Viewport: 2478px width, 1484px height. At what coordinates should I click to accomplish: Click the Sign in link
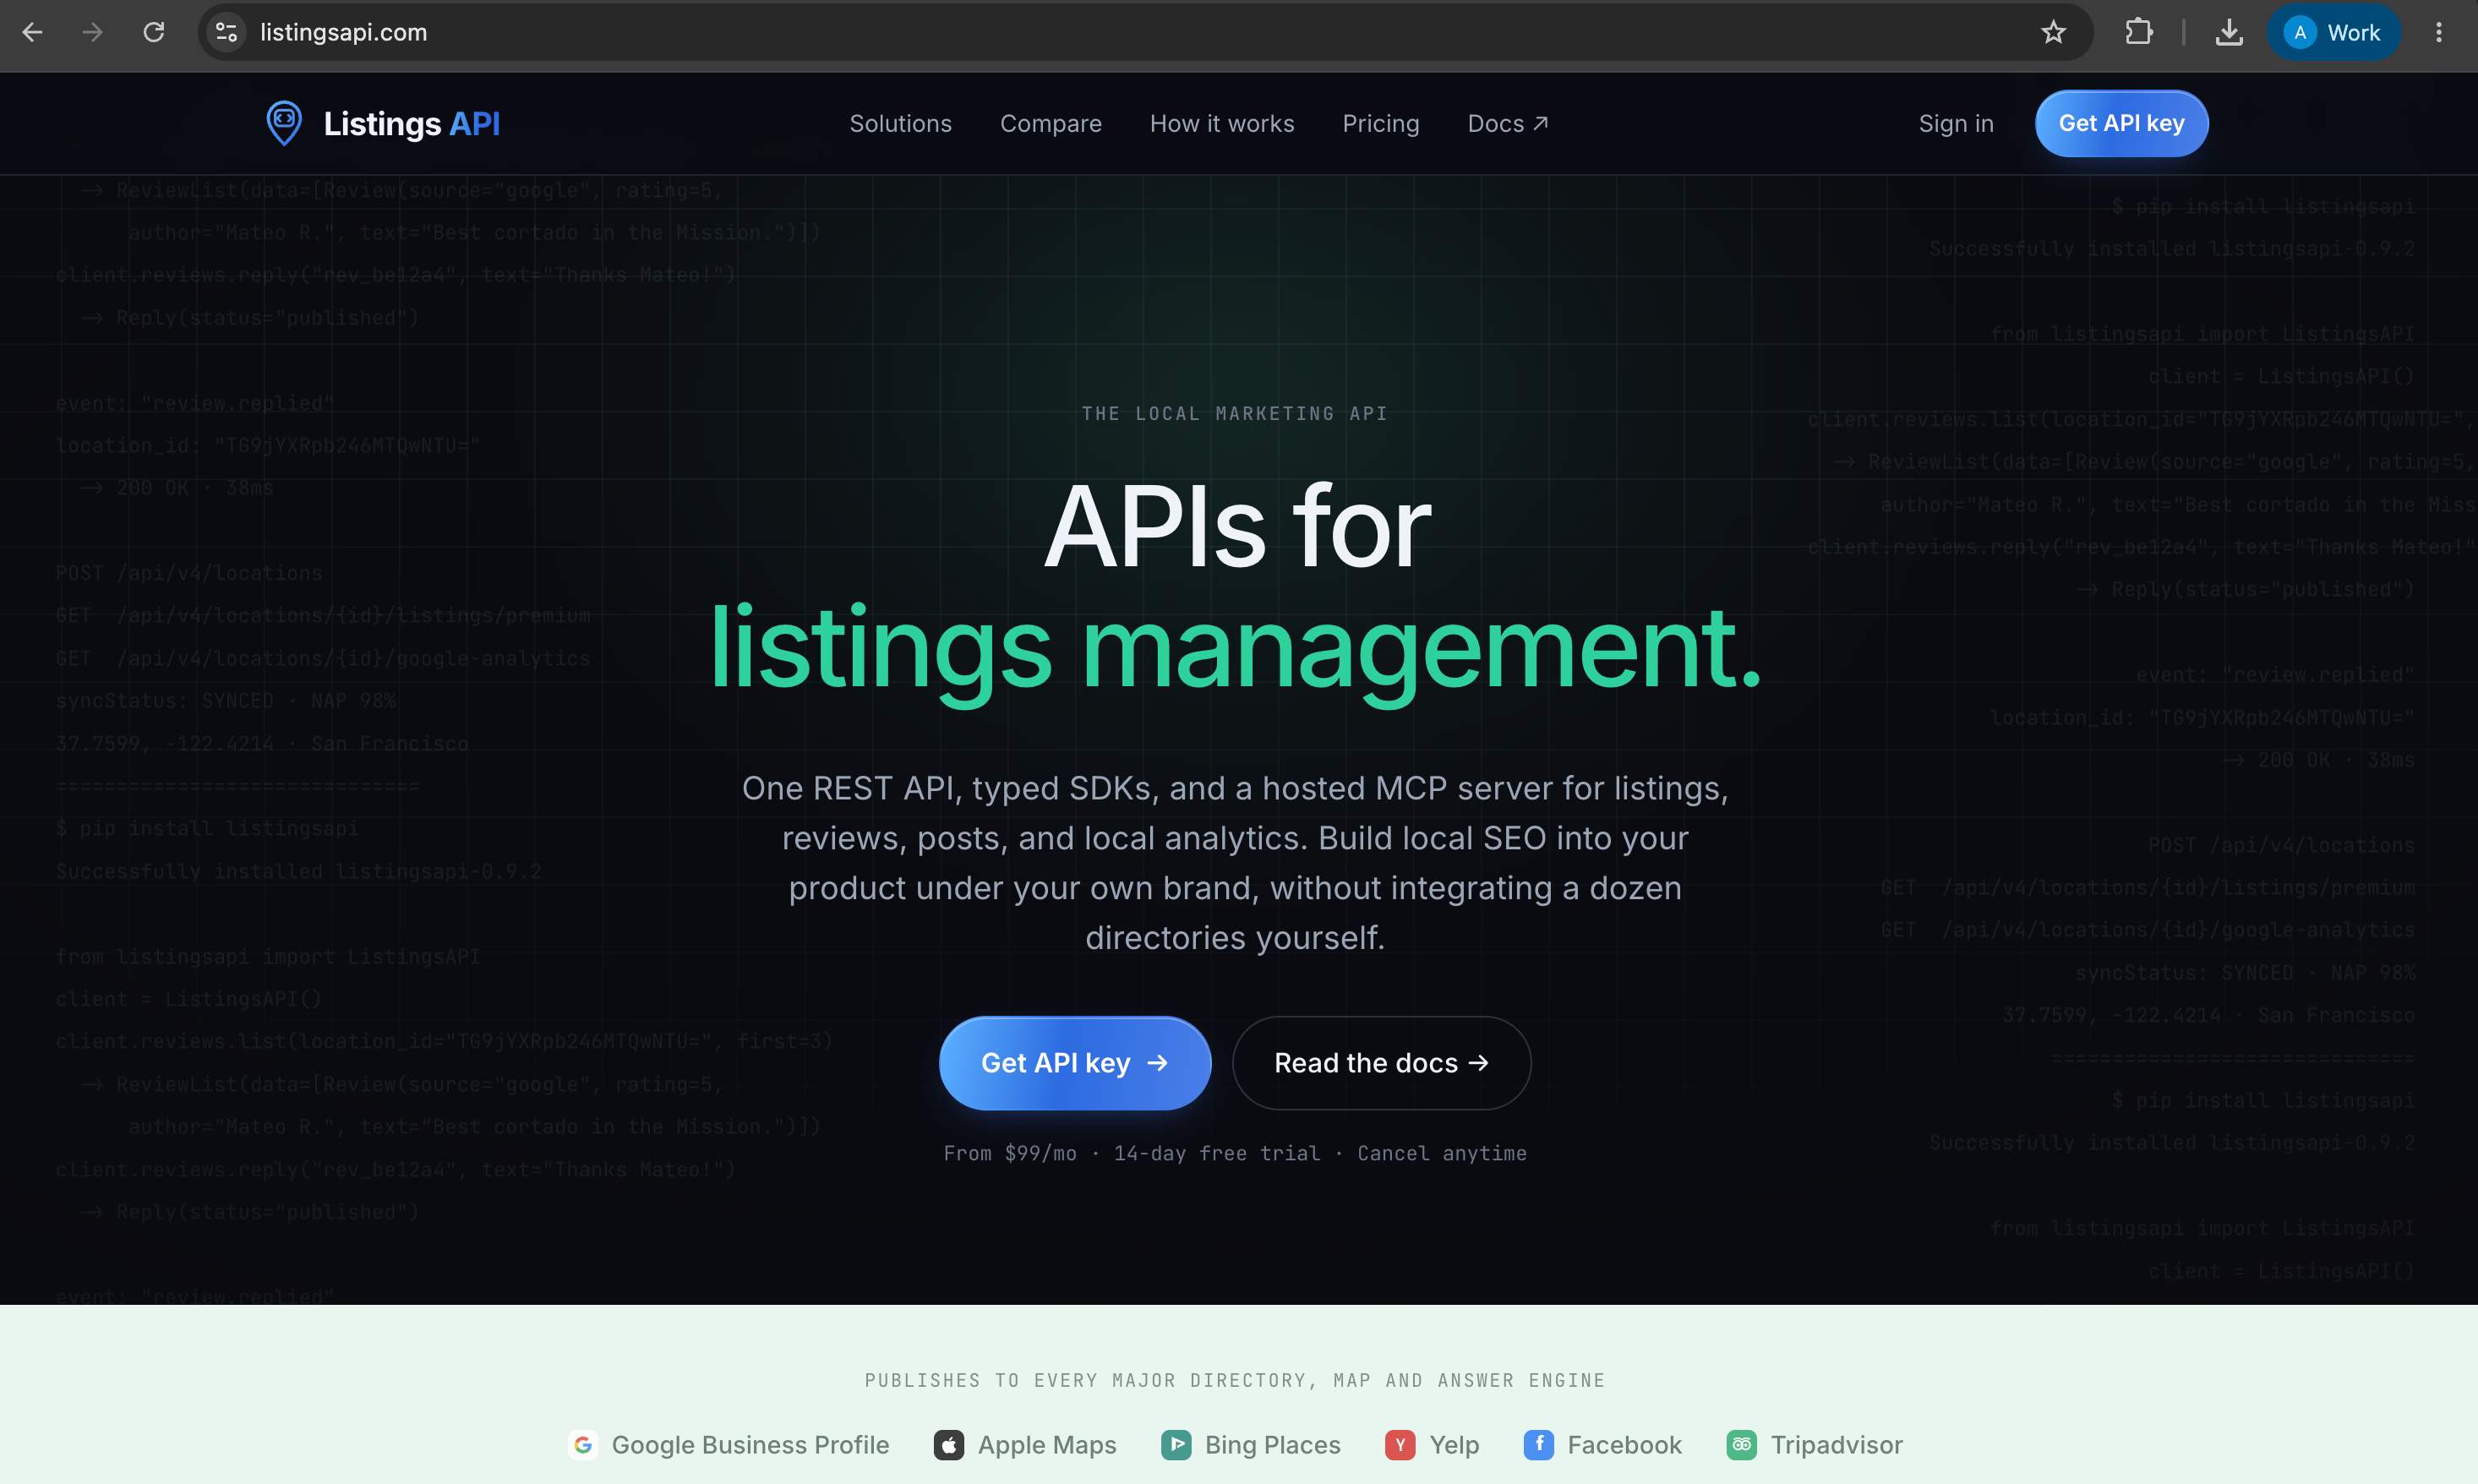point(1955,123)
